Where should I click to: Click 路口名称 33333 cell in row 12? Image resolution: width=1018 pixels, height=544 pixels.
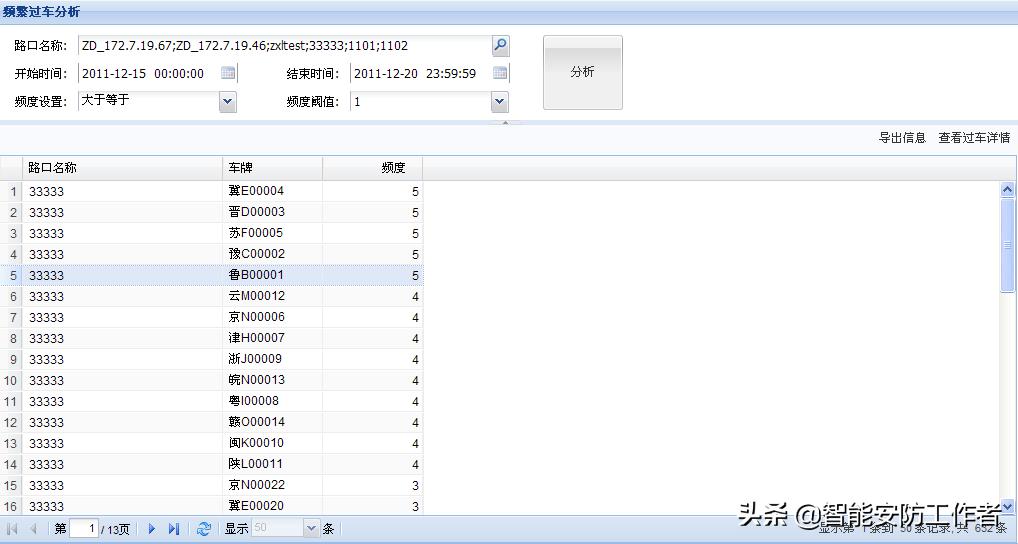pyautogui.click(x=123, y=422)
